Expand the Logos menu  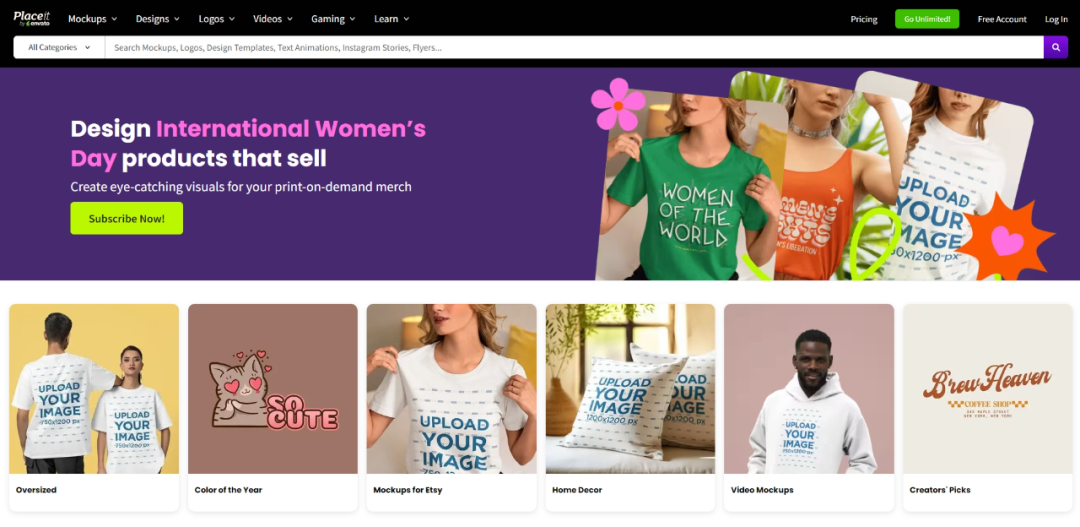217,19
